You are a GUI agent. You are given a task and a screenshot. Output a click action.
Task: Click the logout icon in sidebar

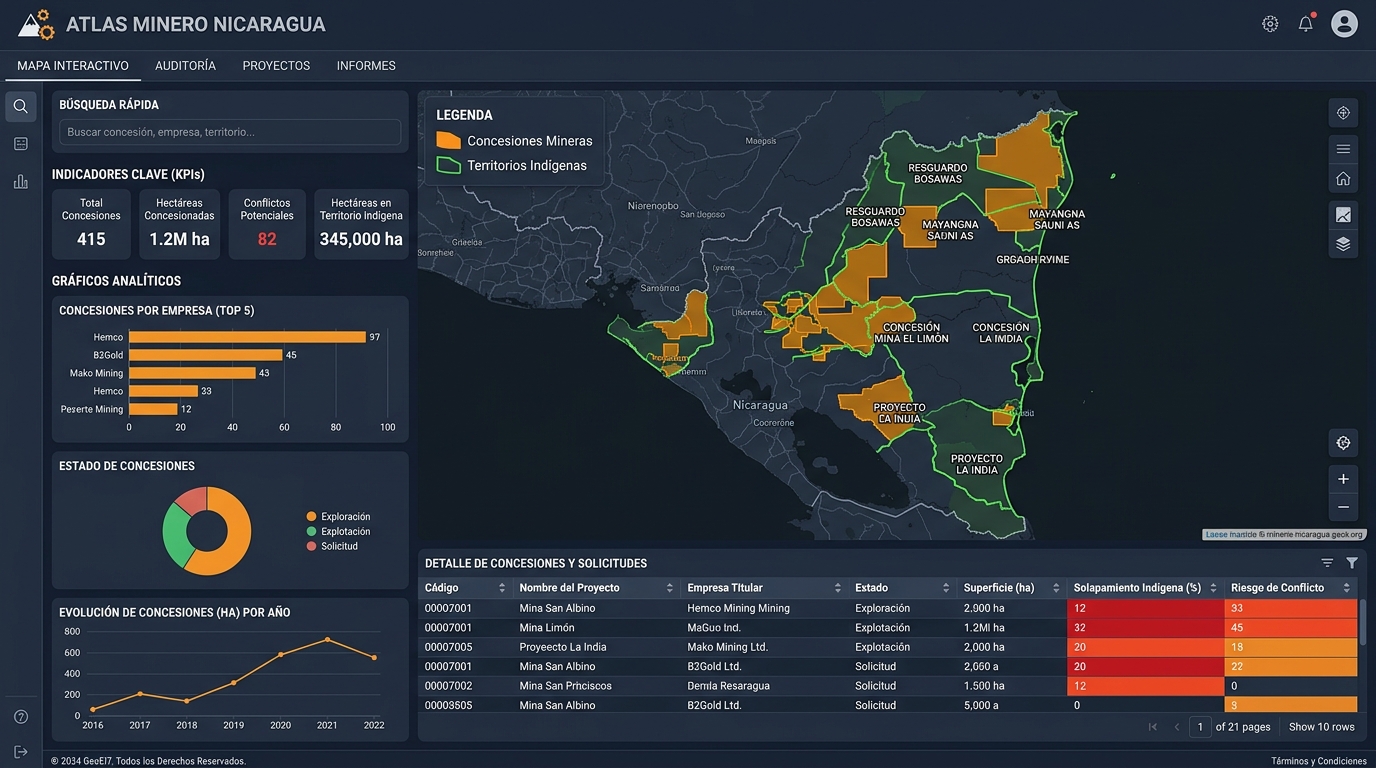coord(21,751)
